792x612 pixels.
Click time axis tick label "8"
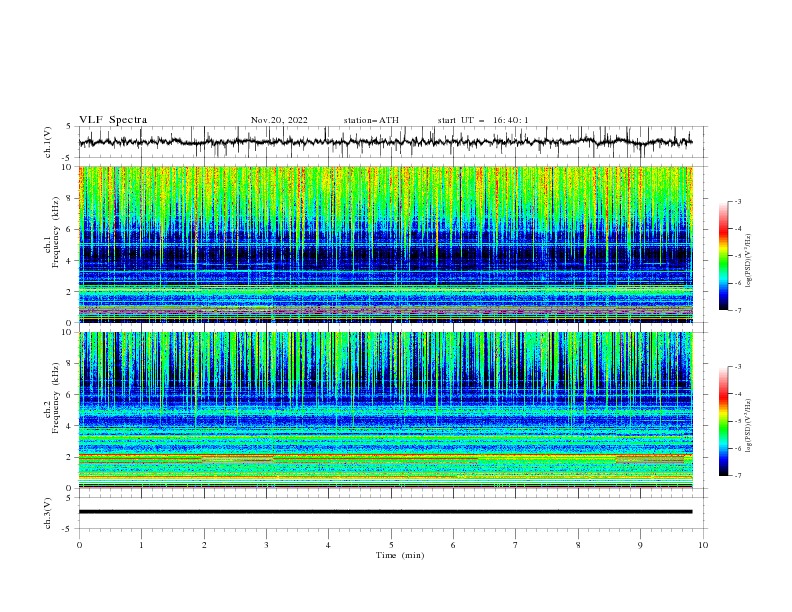(x=578, y=545)
